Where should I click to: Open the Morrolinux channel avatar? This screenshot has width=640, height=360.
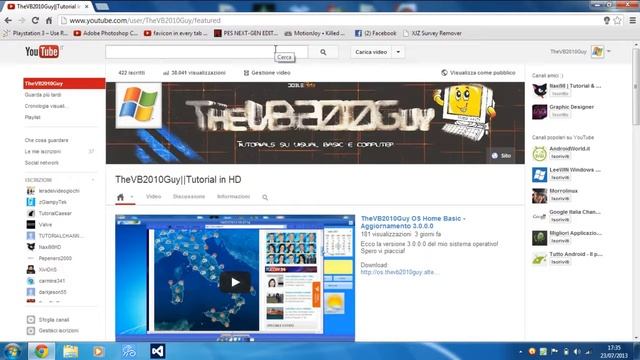coord(539,196)
